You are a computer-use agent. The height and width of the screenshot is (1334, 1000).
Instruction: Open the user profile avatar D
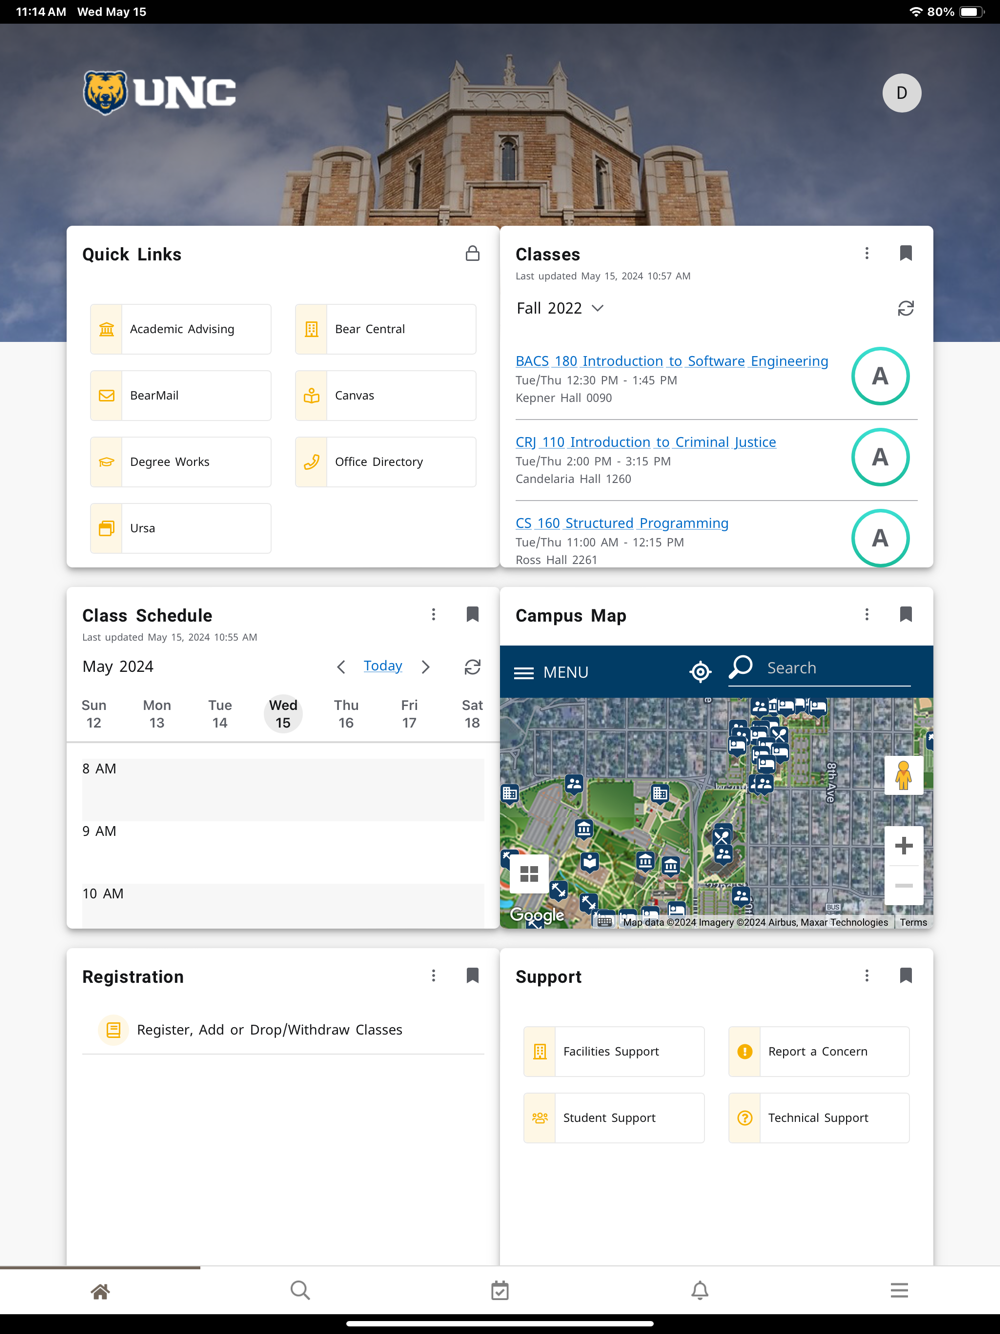point(901,93)
